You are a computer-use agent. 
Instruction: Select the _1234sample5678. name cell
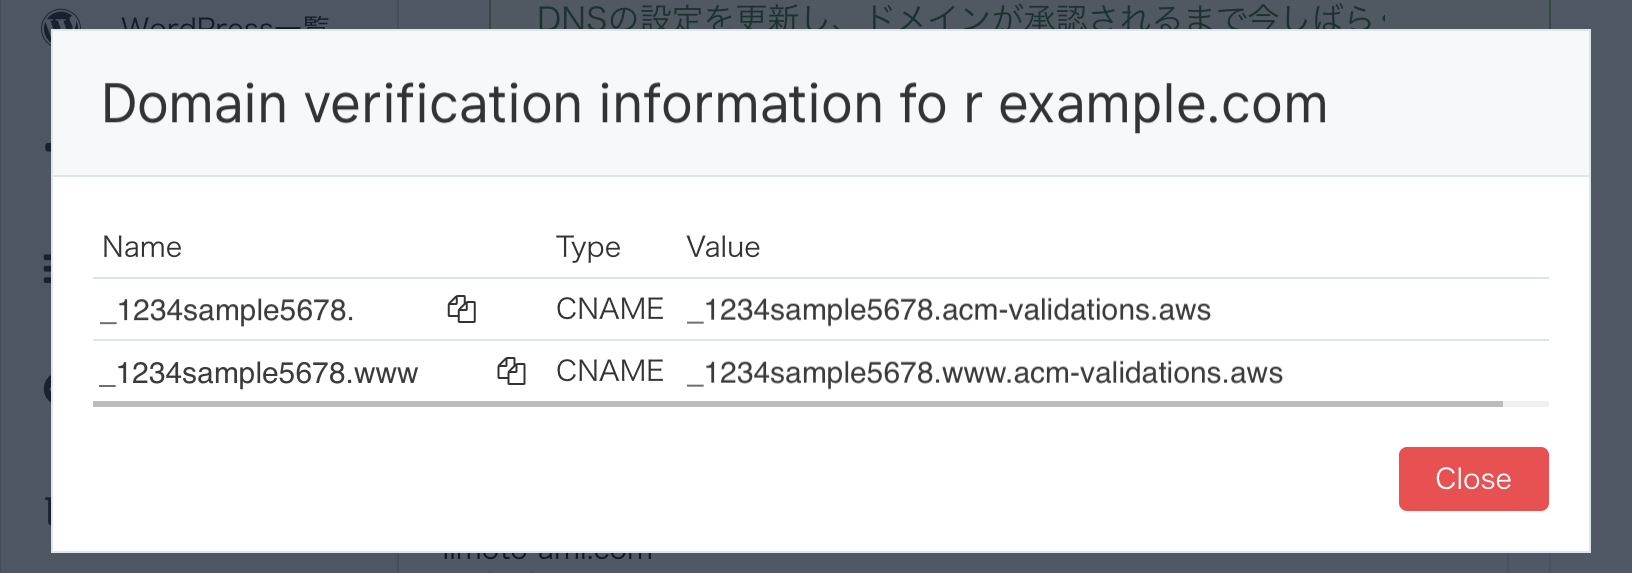point(227,311)
